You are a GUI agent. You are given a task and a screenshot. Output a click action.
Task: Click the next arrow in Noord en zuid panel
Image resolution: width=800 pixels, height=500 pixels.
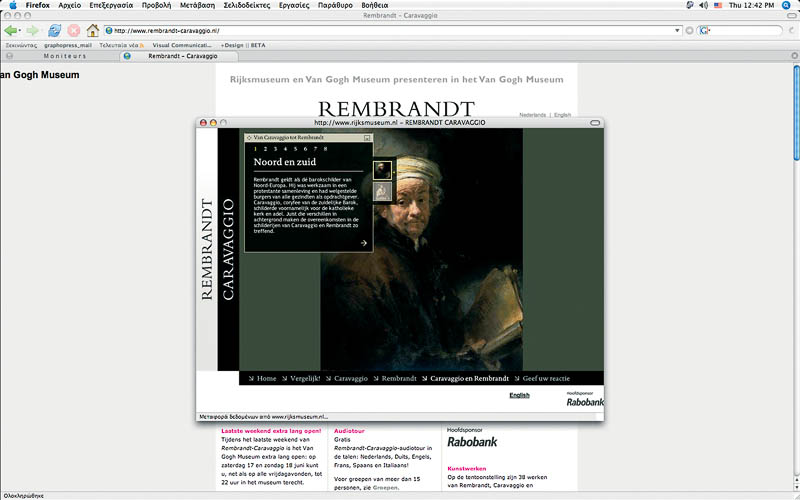click(x=364, y=243)
